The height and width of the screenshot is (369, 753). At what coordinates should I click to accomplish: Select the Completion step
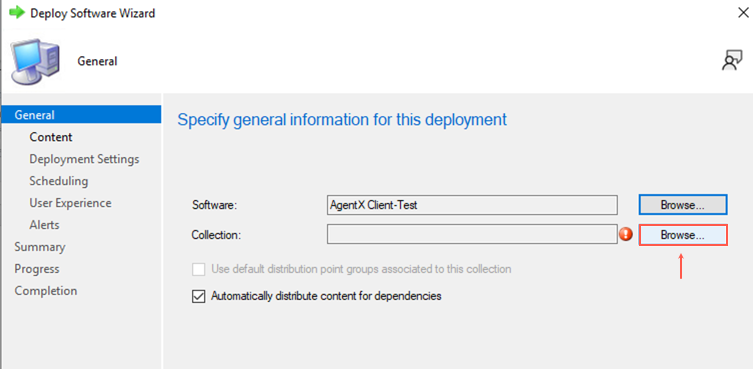point(46,291)
